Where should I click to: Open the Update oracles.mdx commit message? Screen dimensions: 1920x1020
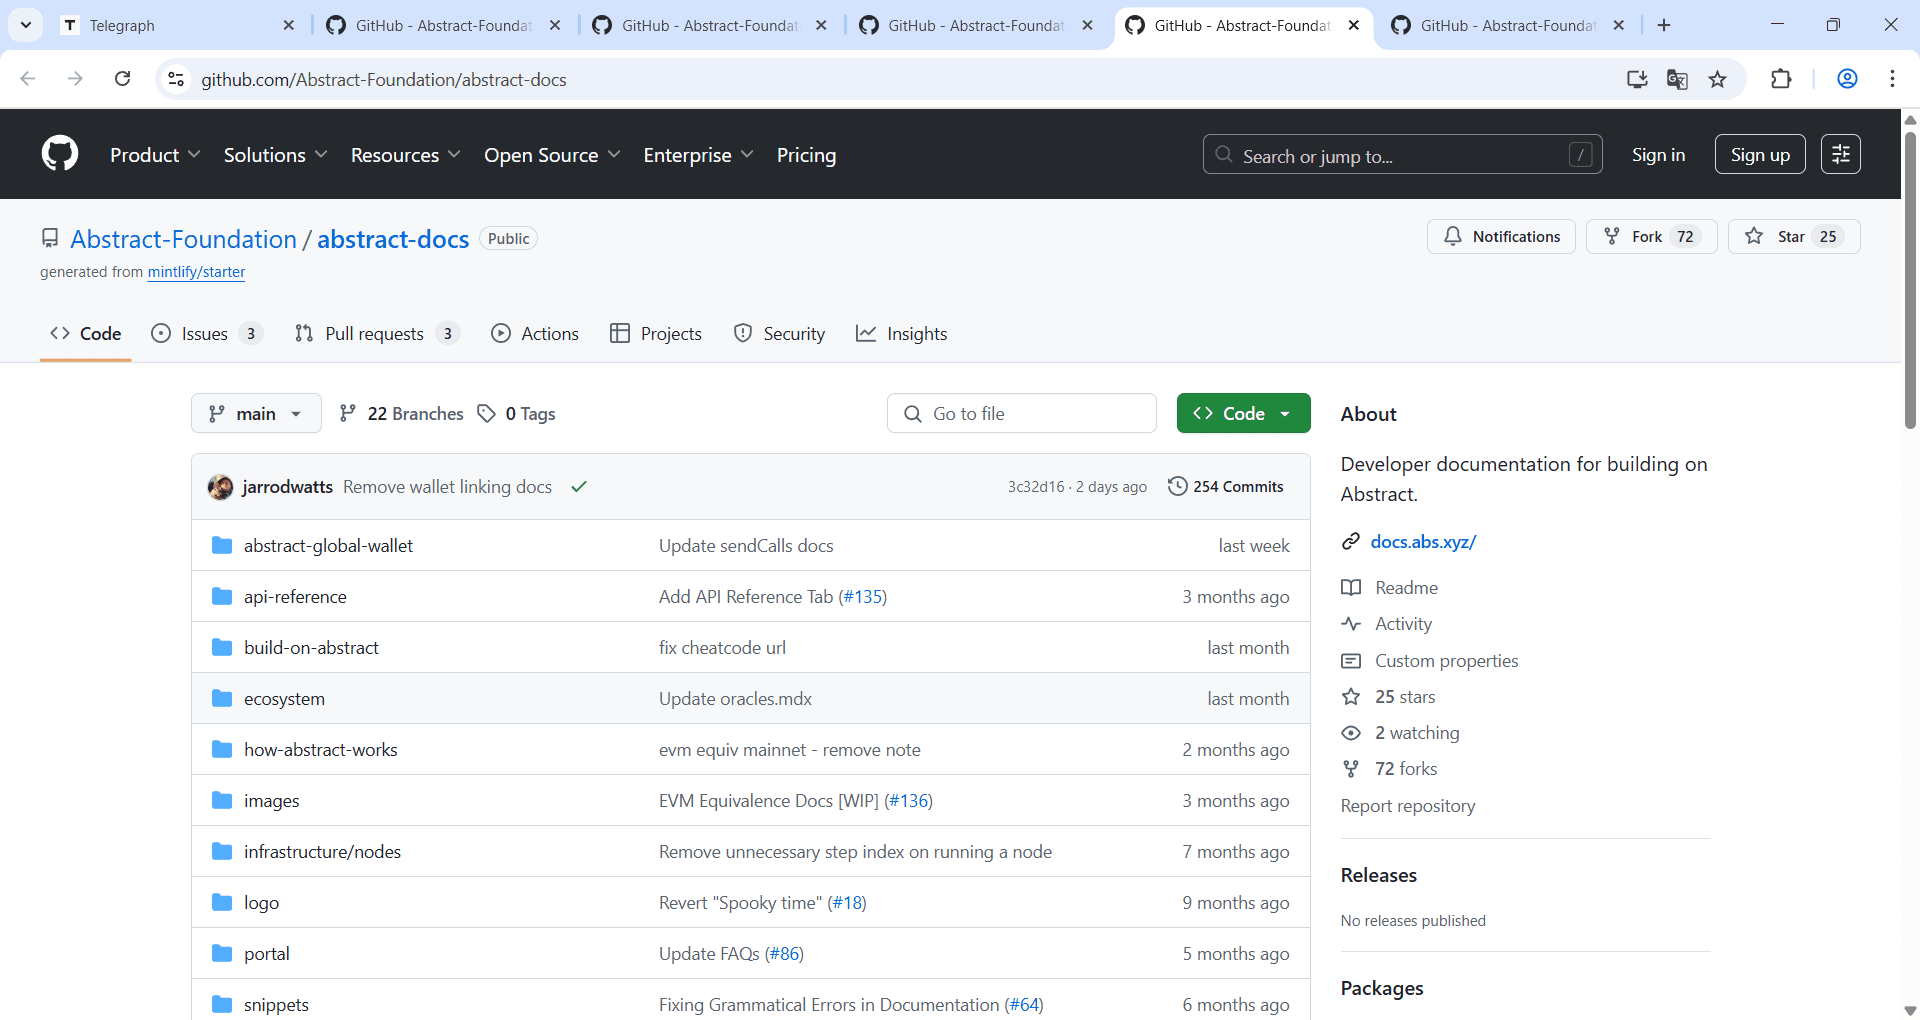click(x=735, y=698)
